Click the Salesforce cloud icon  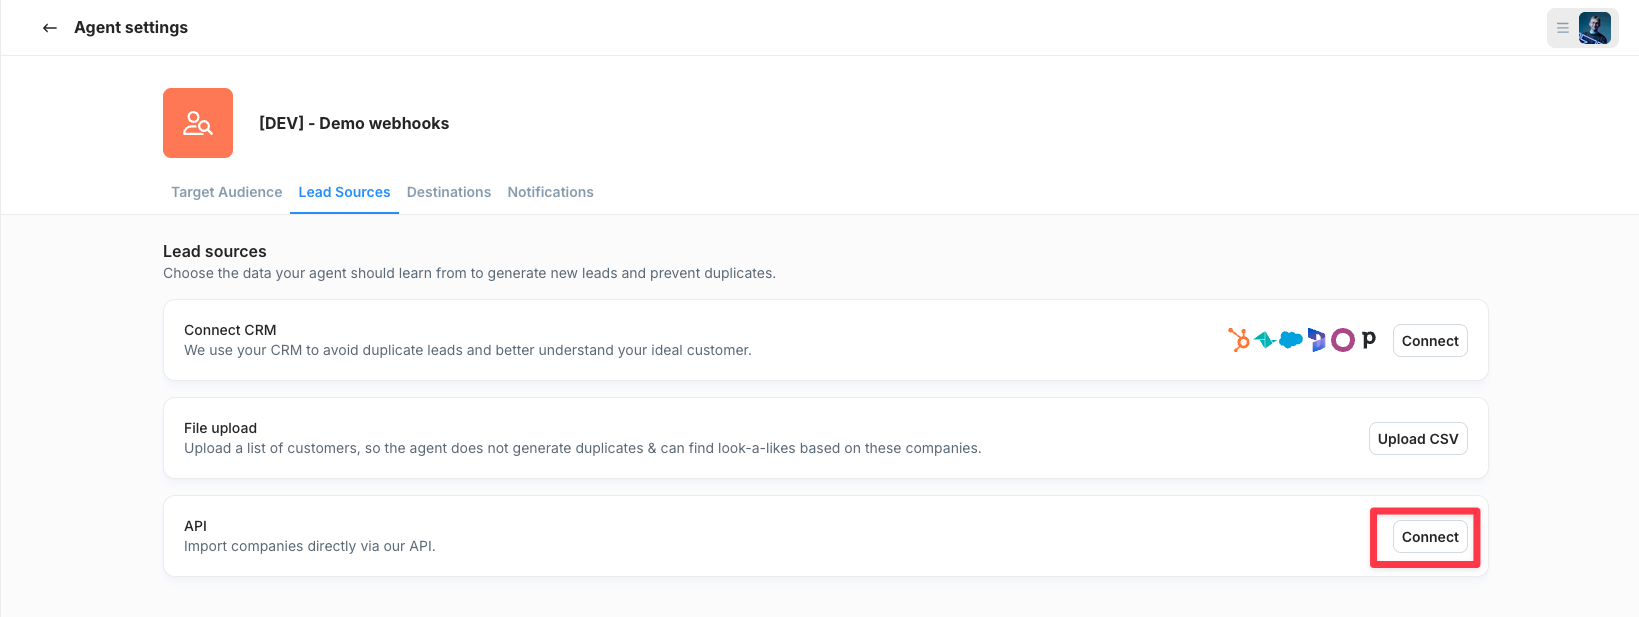[x=1291, y=340]
